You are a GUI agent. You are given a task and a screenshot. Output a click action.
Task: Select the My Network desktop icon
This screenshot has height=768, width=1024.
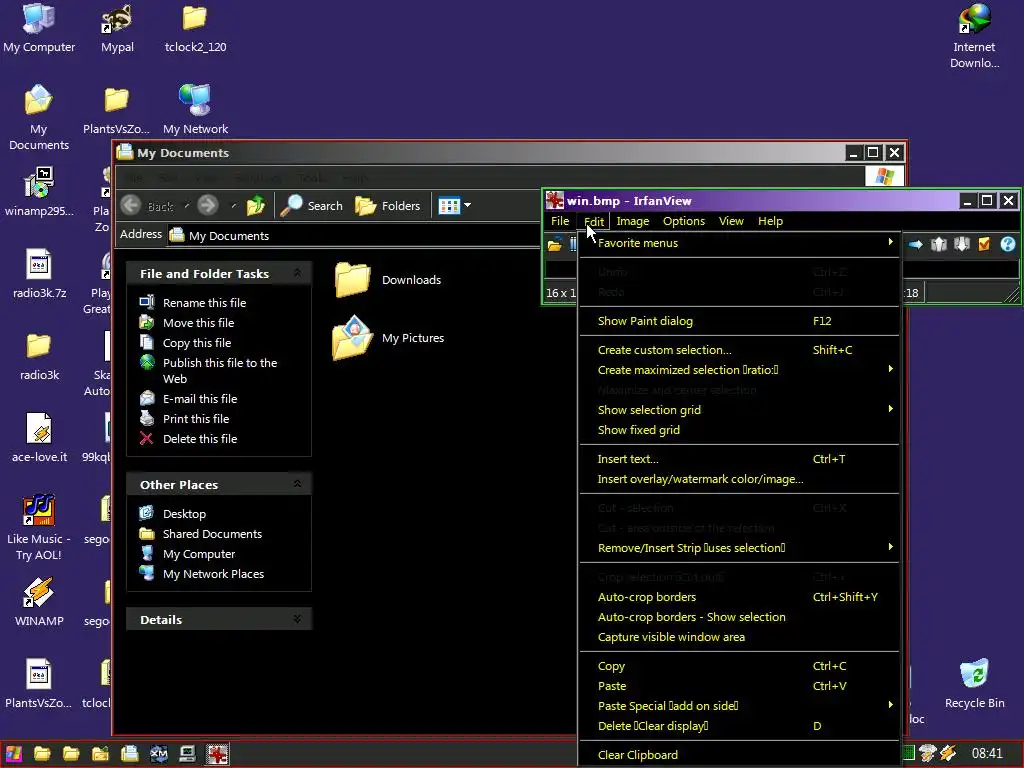coord(195,110)
